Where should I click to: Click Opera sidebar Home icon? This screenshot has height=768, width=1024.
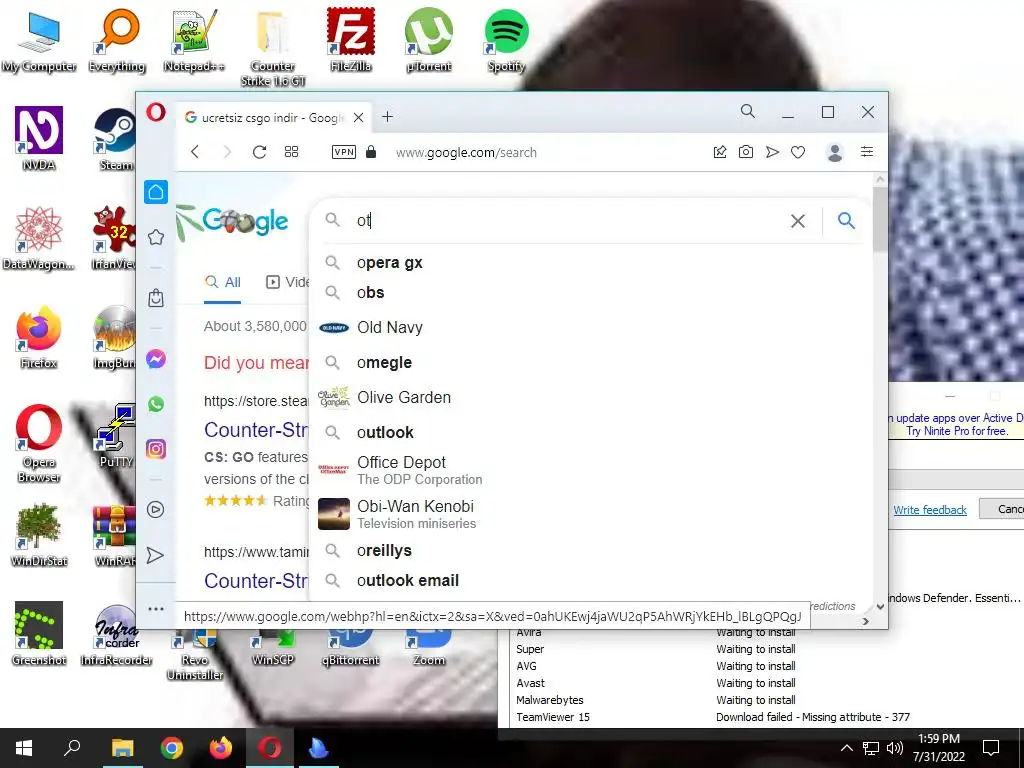pos(156,192)
